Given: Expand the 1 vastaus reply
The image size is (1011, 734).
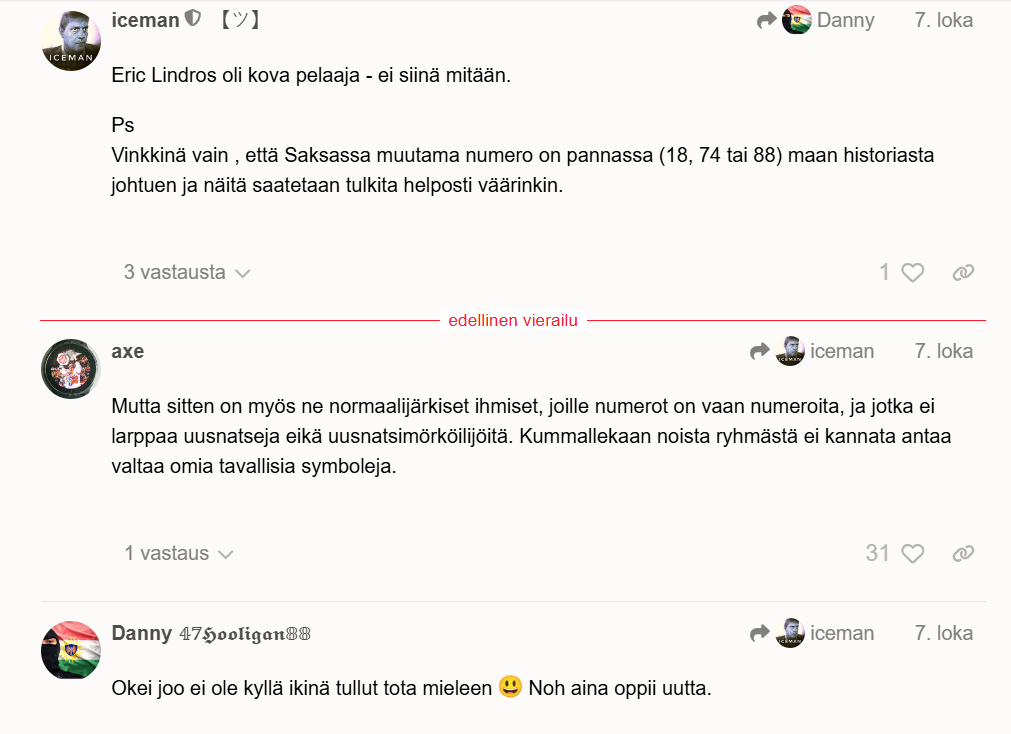Looking at the screenshot, I should (x=178, y=553).
